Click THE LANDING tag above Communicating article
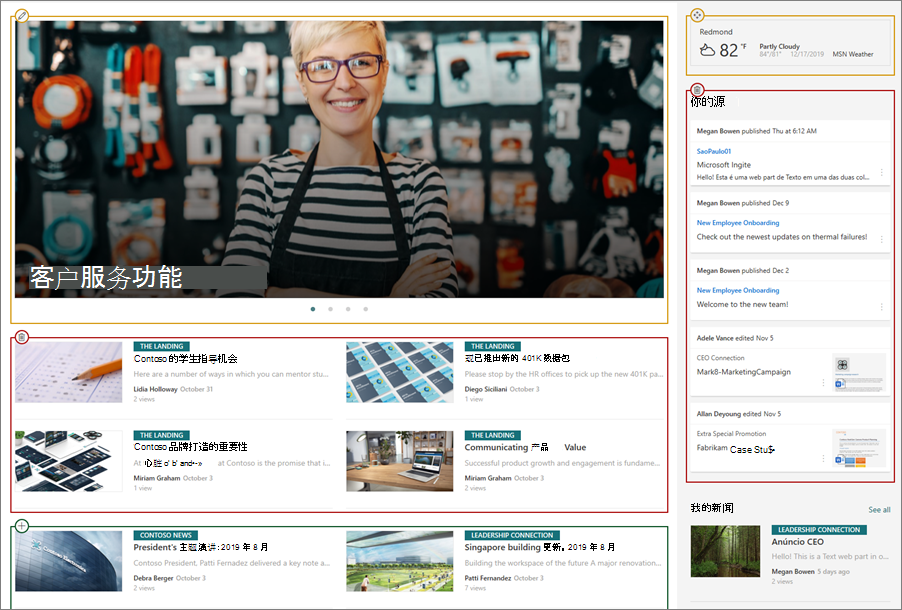Screen dimensions: 902x610 (x=492, y=435)
